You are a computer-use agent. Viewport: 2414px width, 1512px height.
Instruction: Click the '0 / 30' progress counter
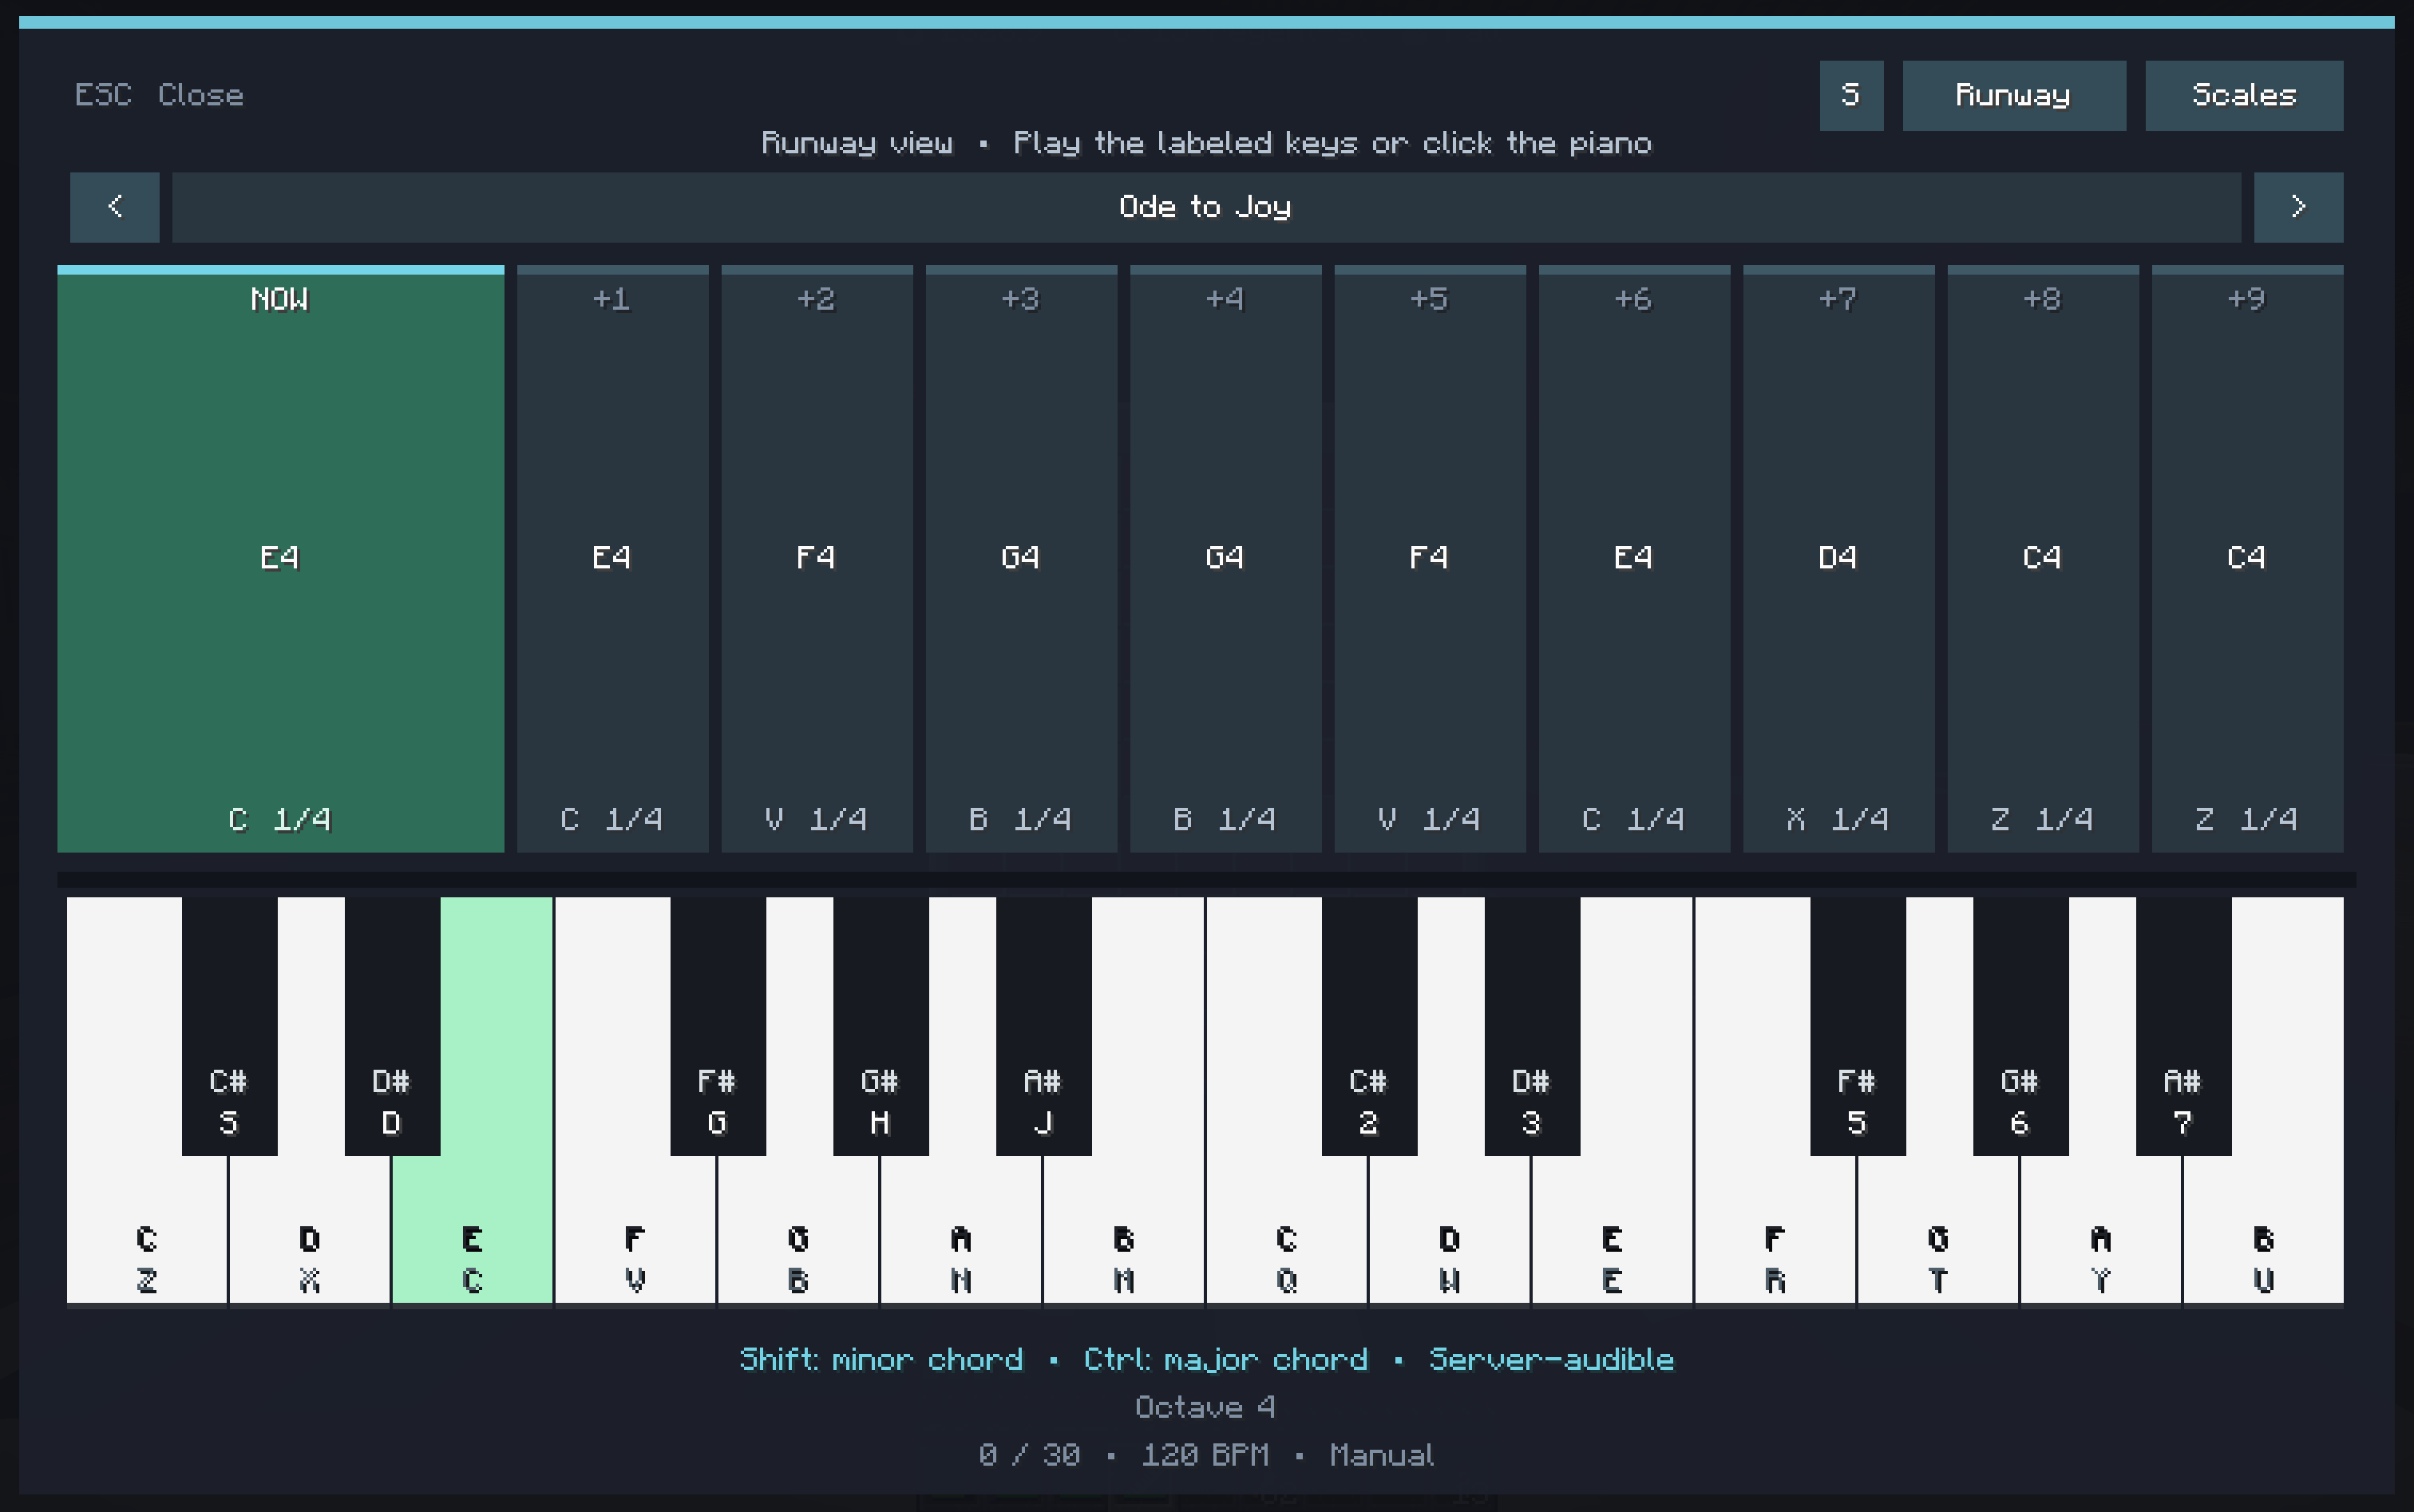(x=1030, y=1455)
